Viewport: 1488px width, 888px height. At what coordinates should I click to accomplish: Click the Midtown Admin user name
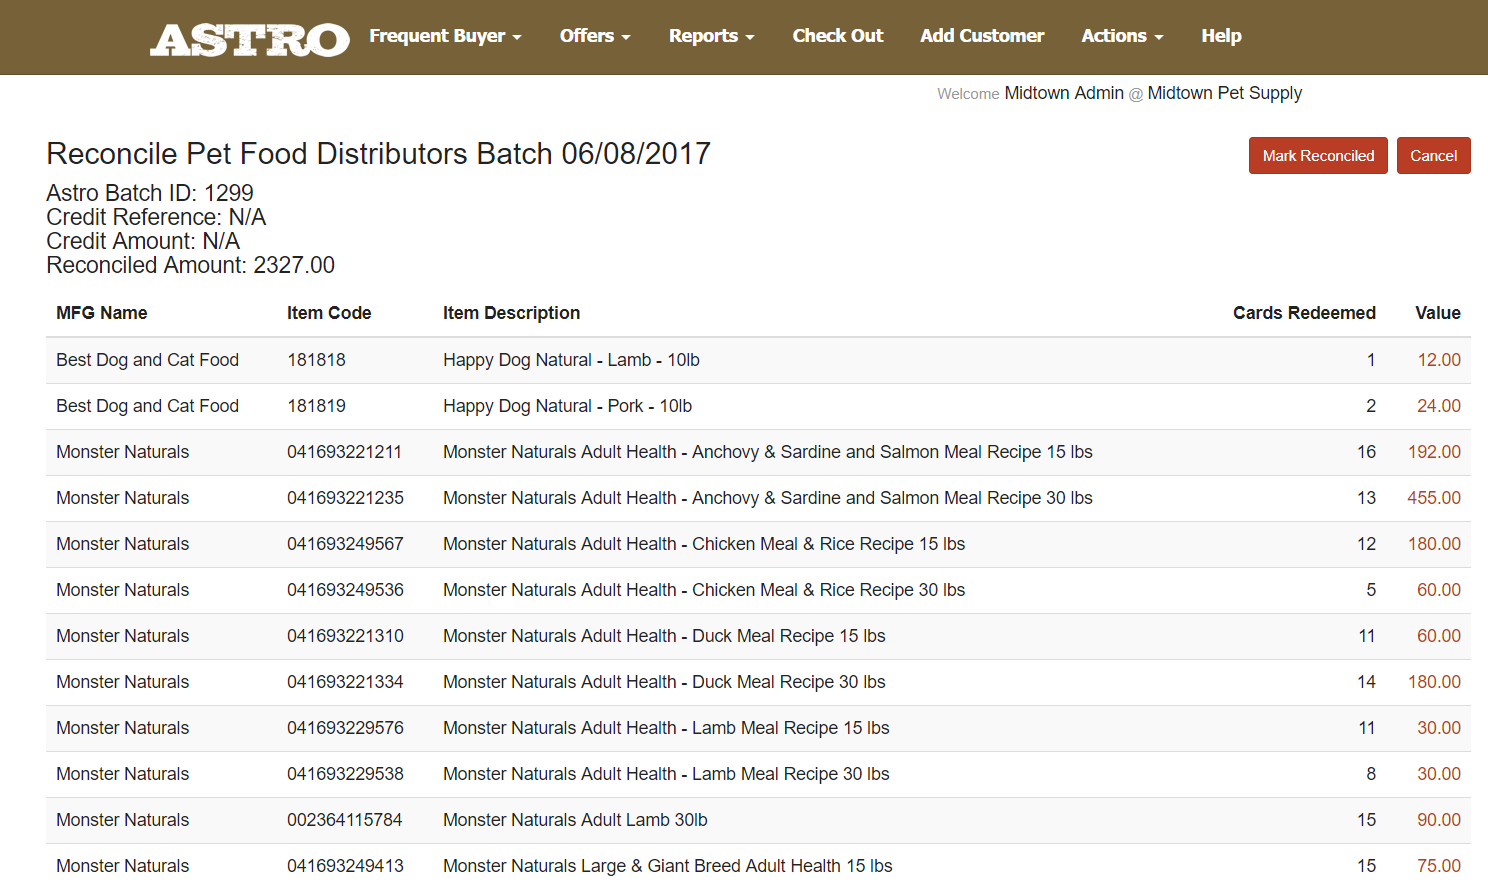click(1064, 93)
